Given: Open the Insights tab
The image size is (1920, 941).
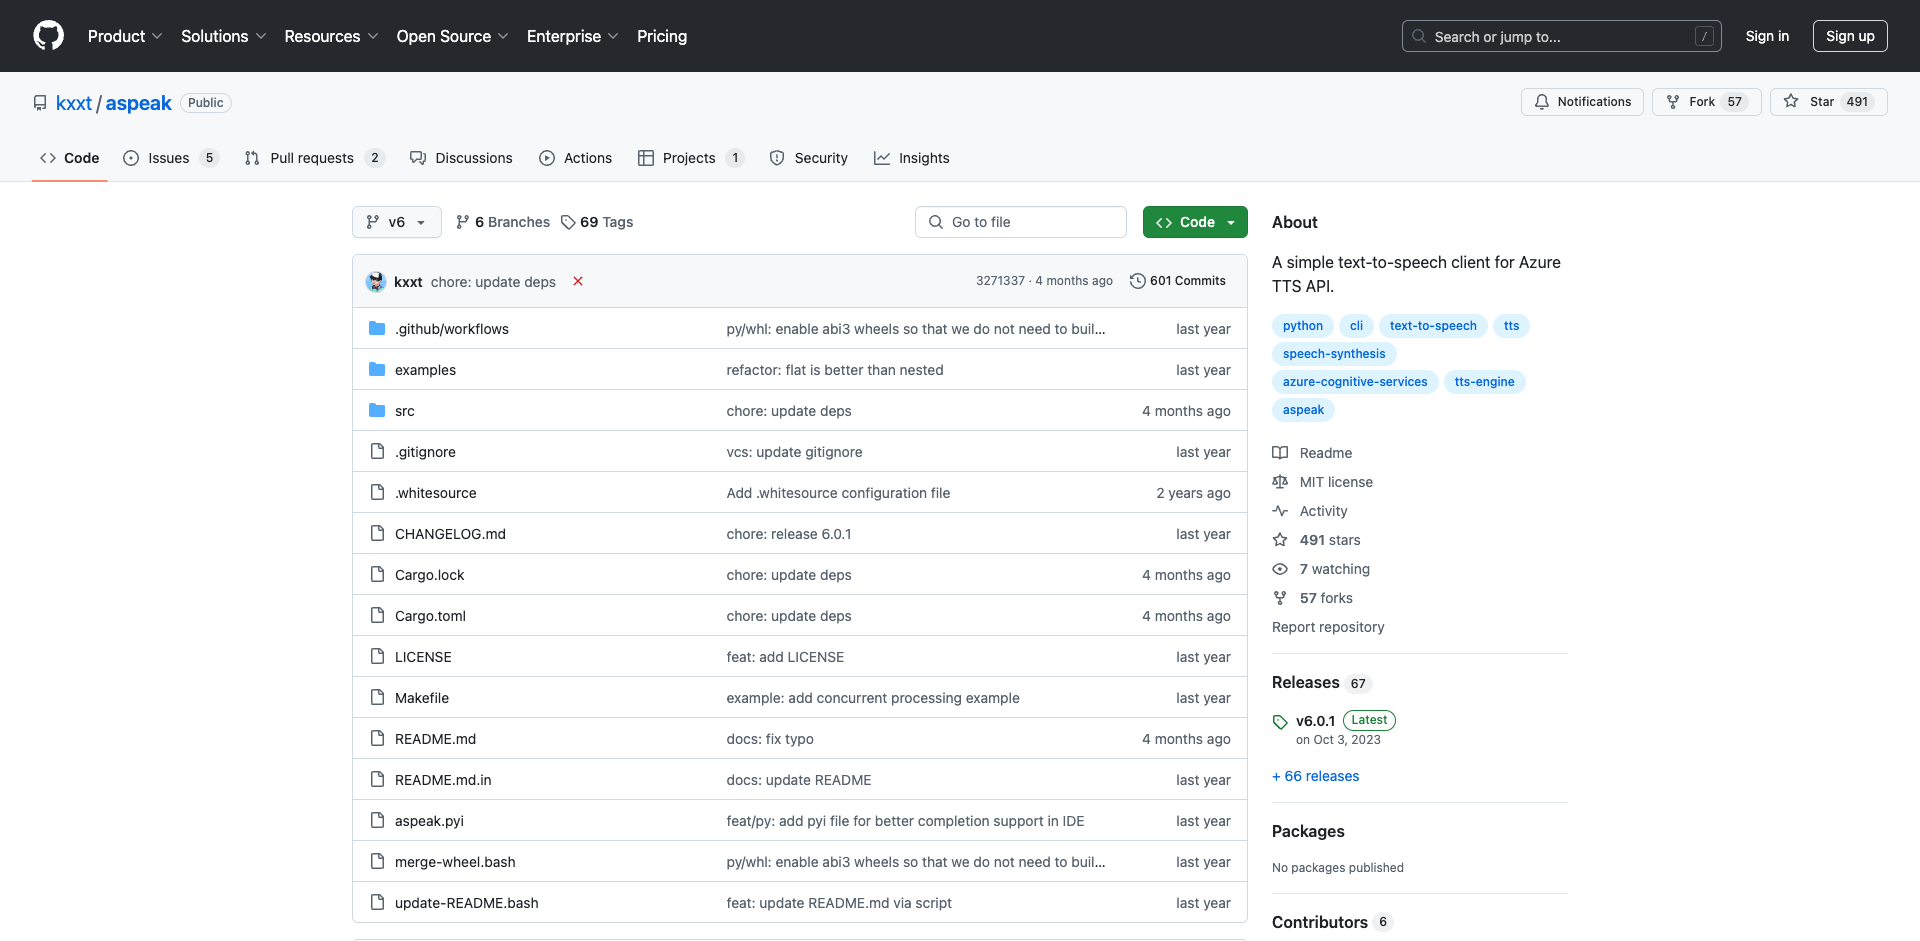Looking at the screenshot, I should (912, 158).
